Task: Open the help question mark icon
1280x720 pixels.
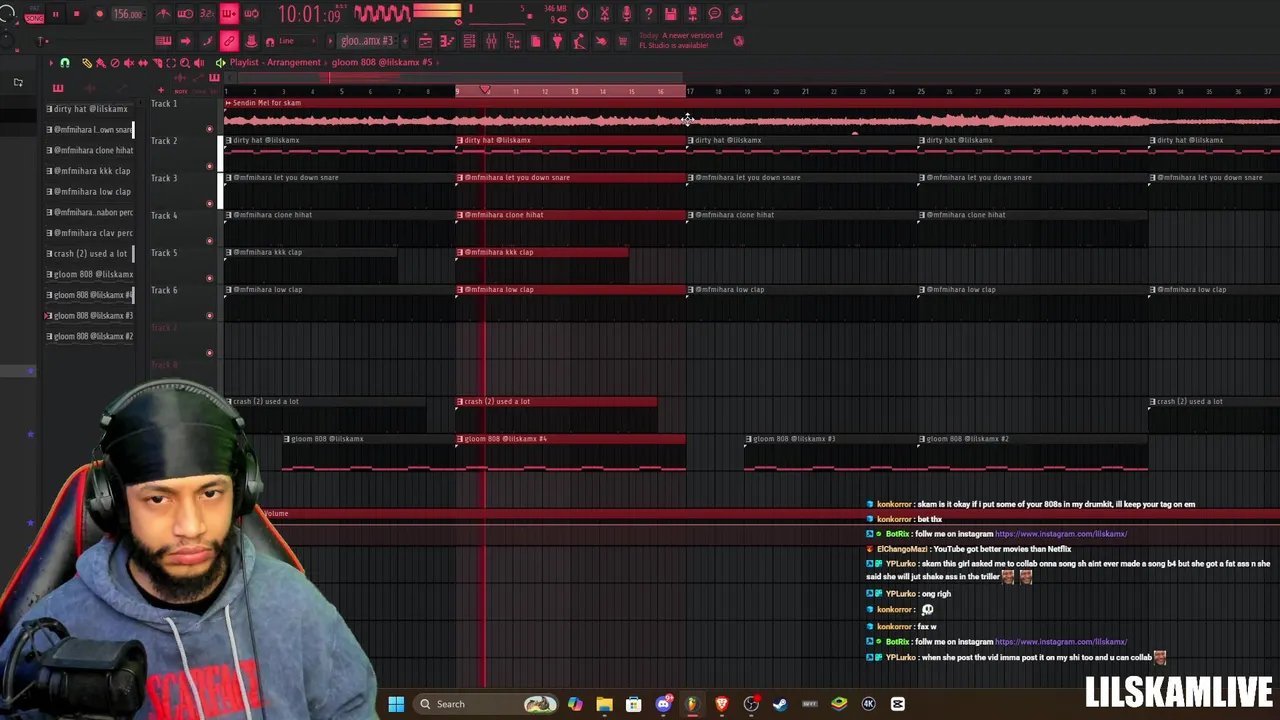Action: tap(648, 13)
